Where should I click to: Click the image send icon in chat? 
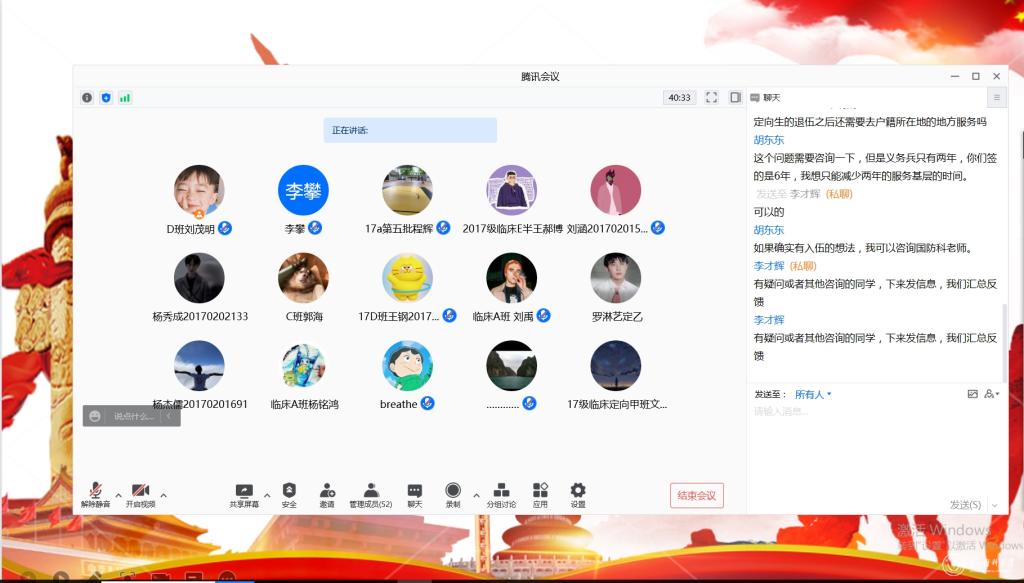(x=972, y=394)
